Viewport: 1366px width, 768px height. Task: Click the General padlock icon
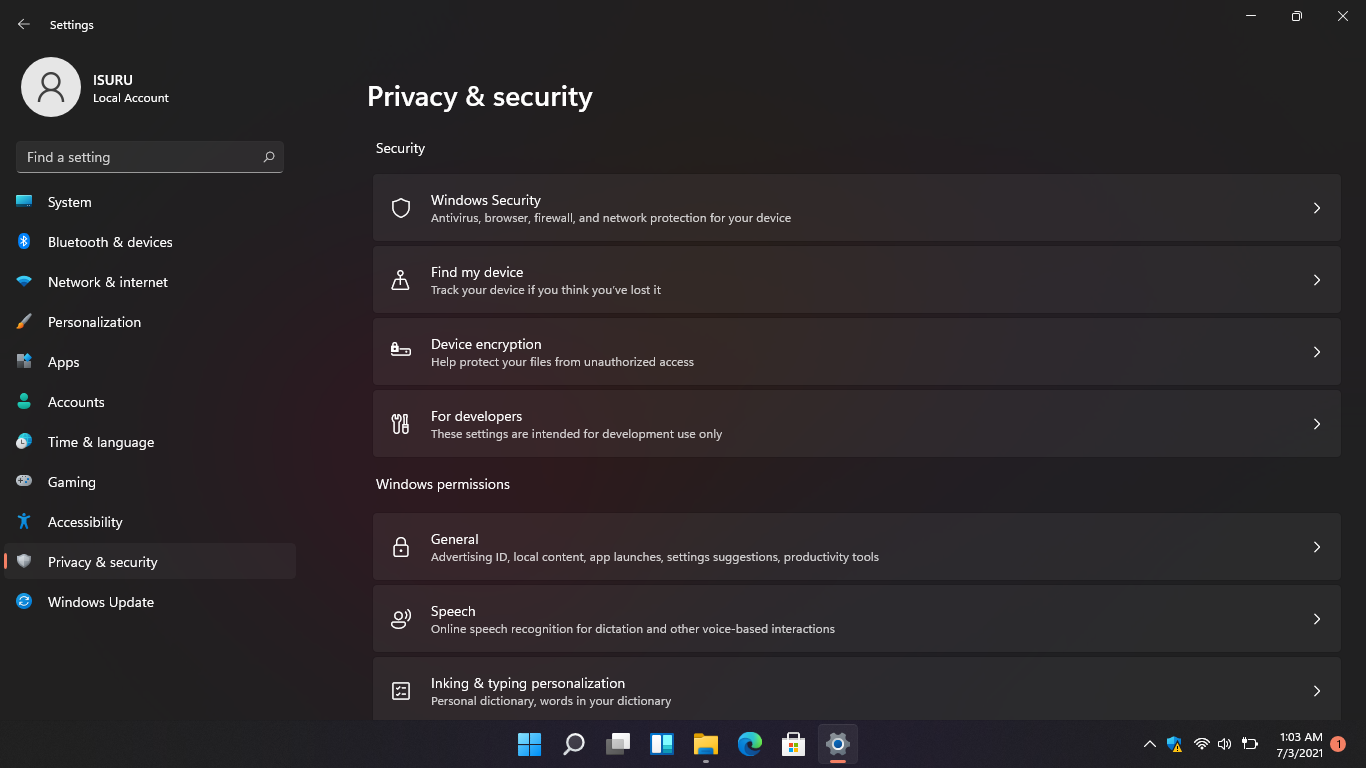[401, 547]
